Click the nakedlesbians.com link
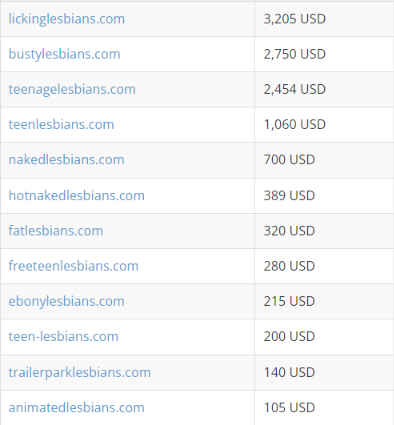The height and width of the screenshot is (425, 394). (67, 160)
